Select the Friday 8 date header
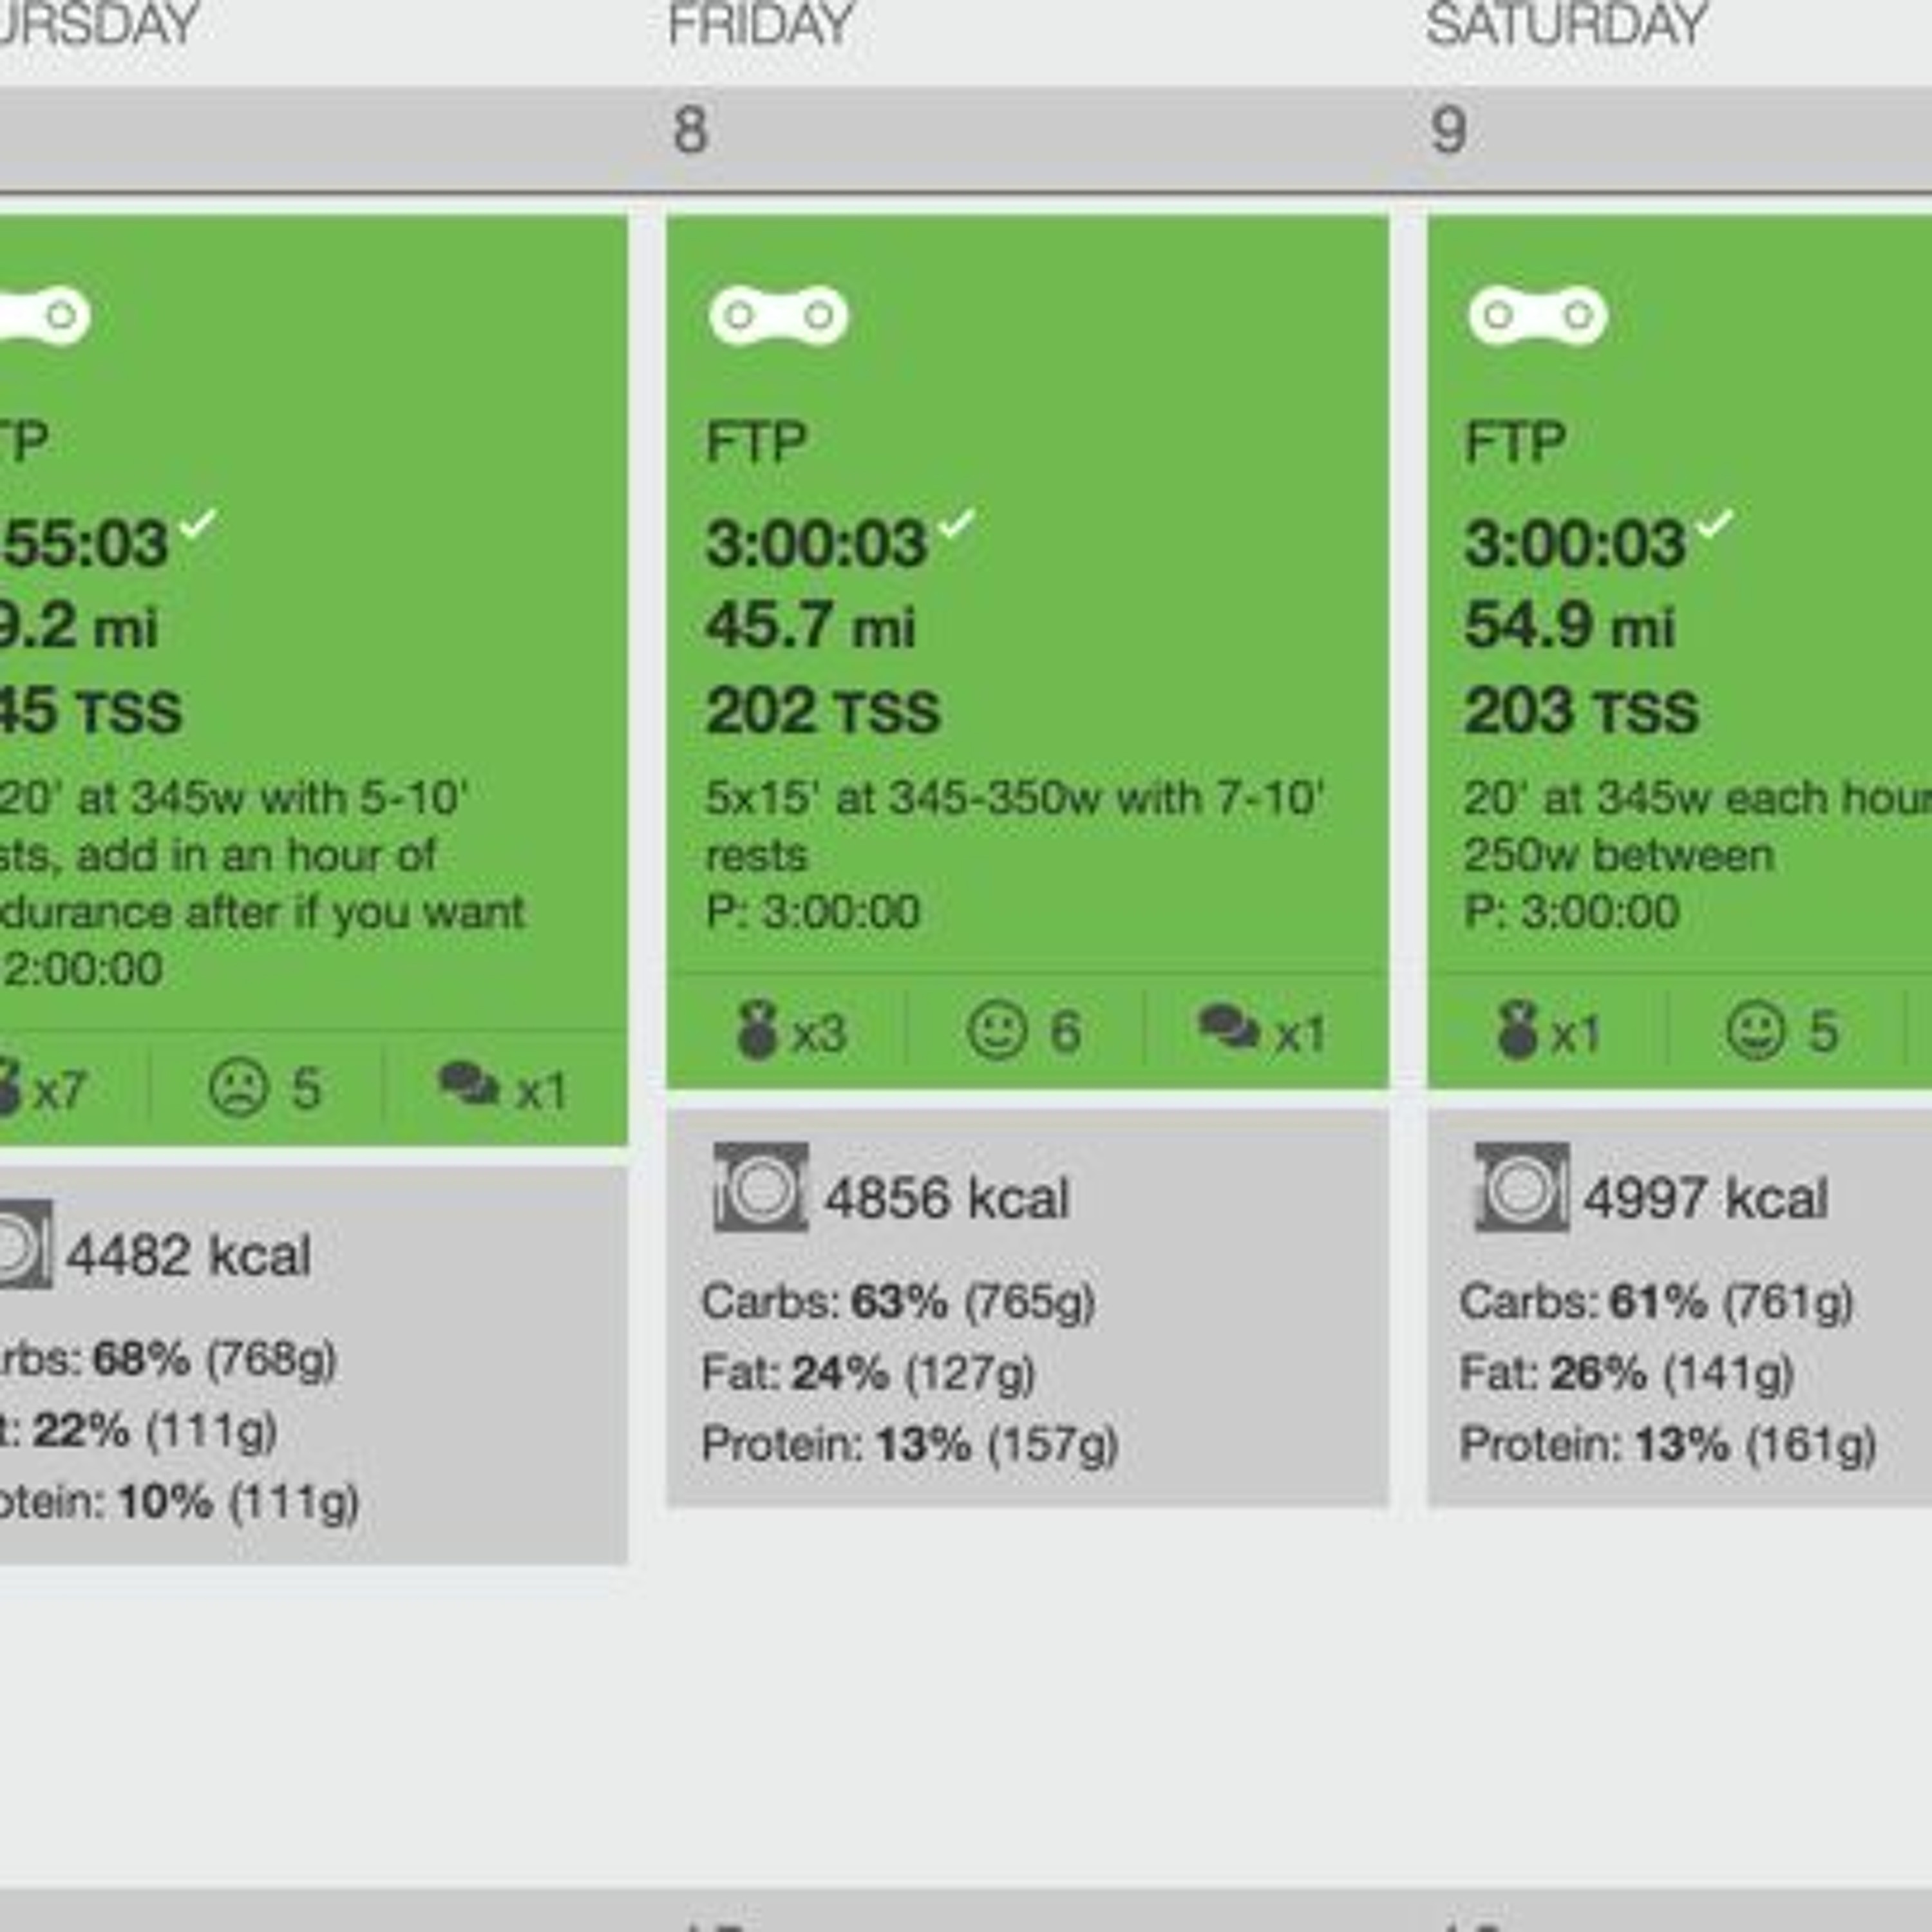1932x1932 pixels. coord(1028,131)
